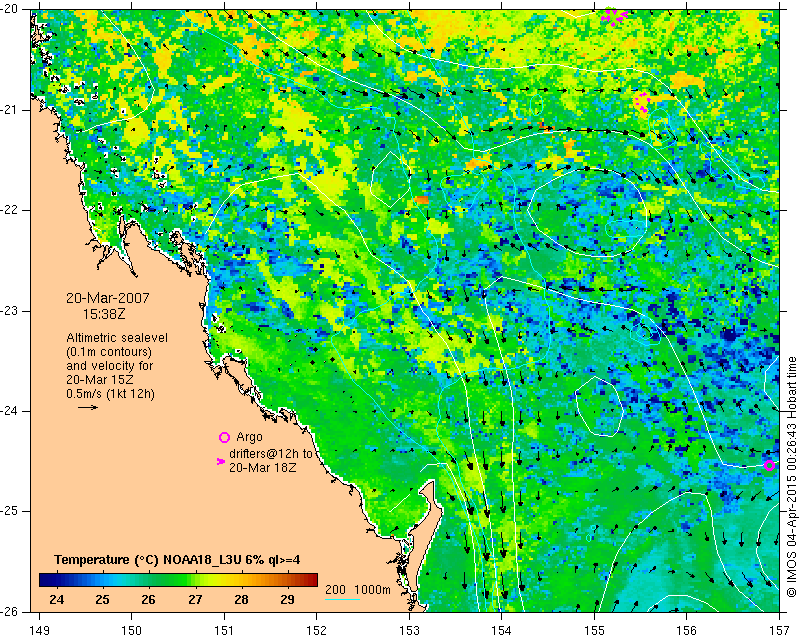
Task: Select the Argo float marker near 157°E
Action: 769,465
